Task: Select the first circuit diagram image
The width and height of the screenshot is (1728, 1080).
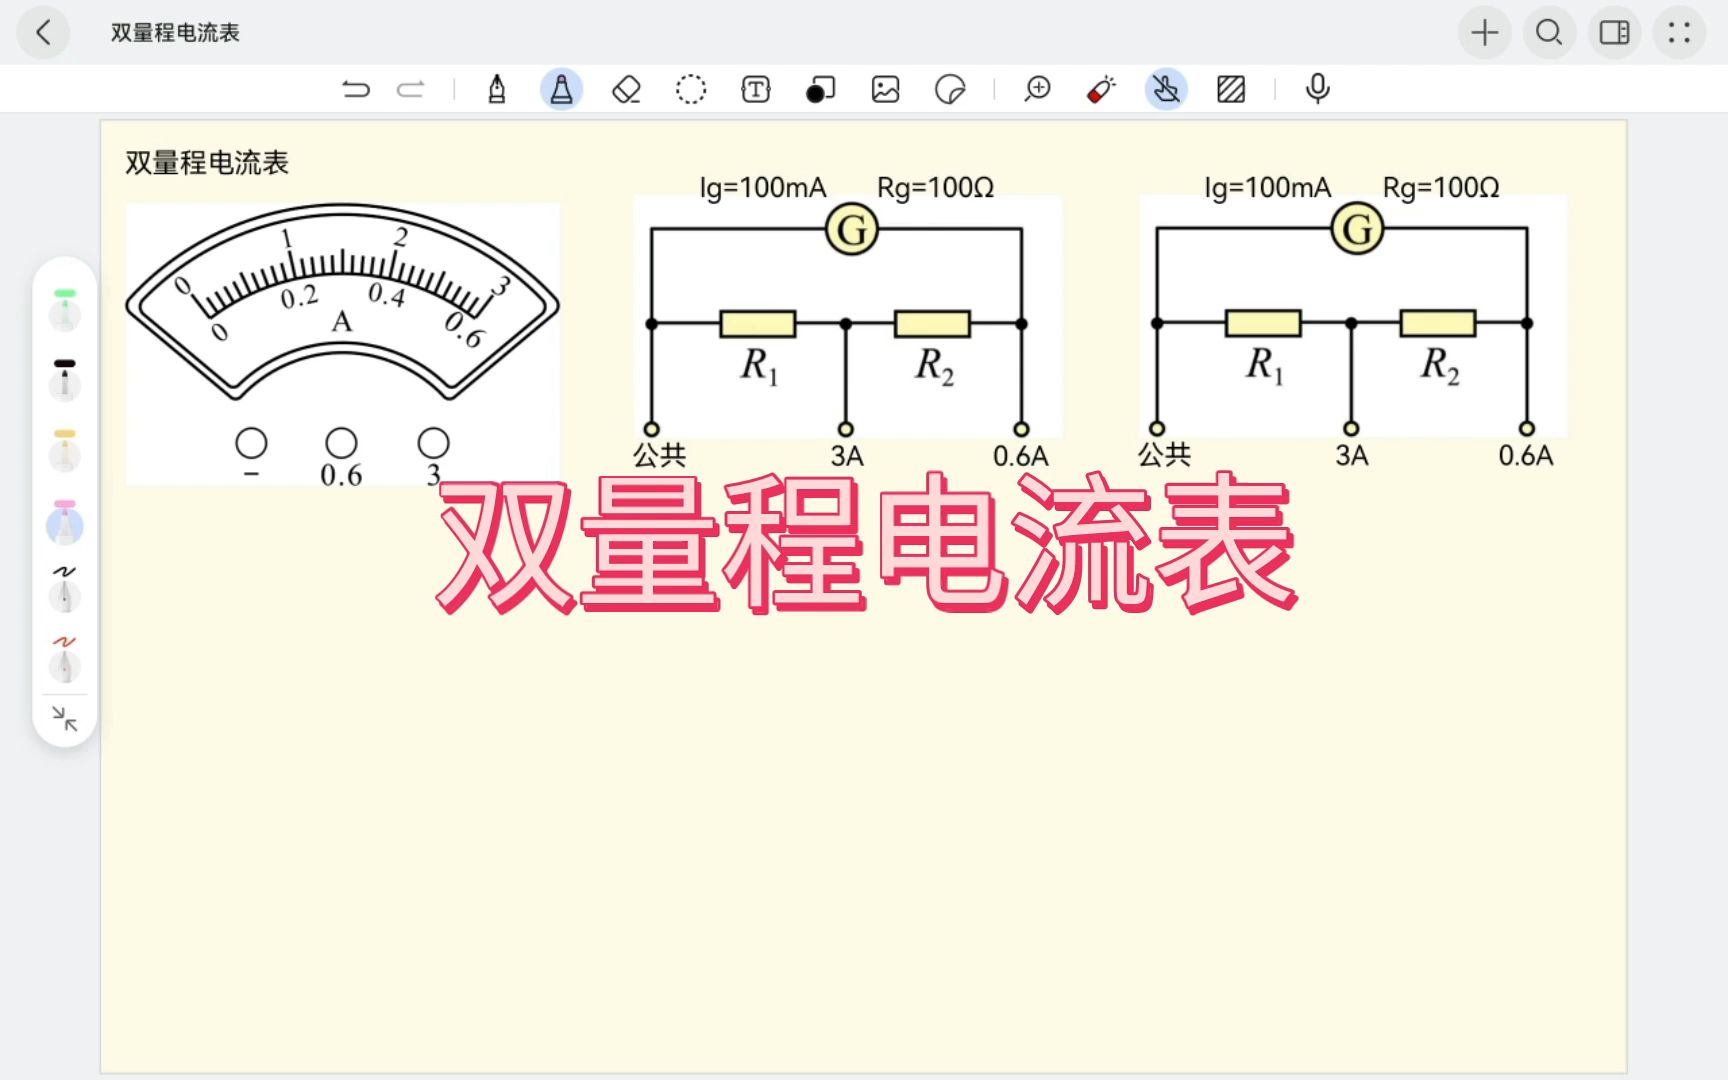Action: 848,317
